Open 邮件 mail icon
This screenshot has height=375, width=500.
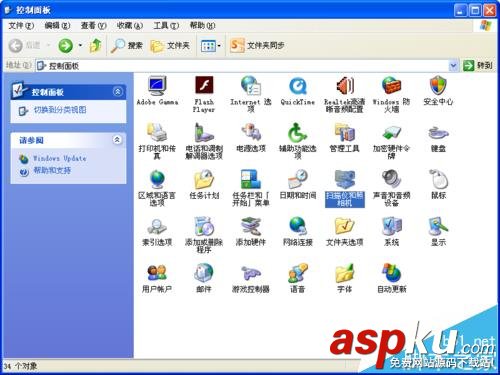204,273
